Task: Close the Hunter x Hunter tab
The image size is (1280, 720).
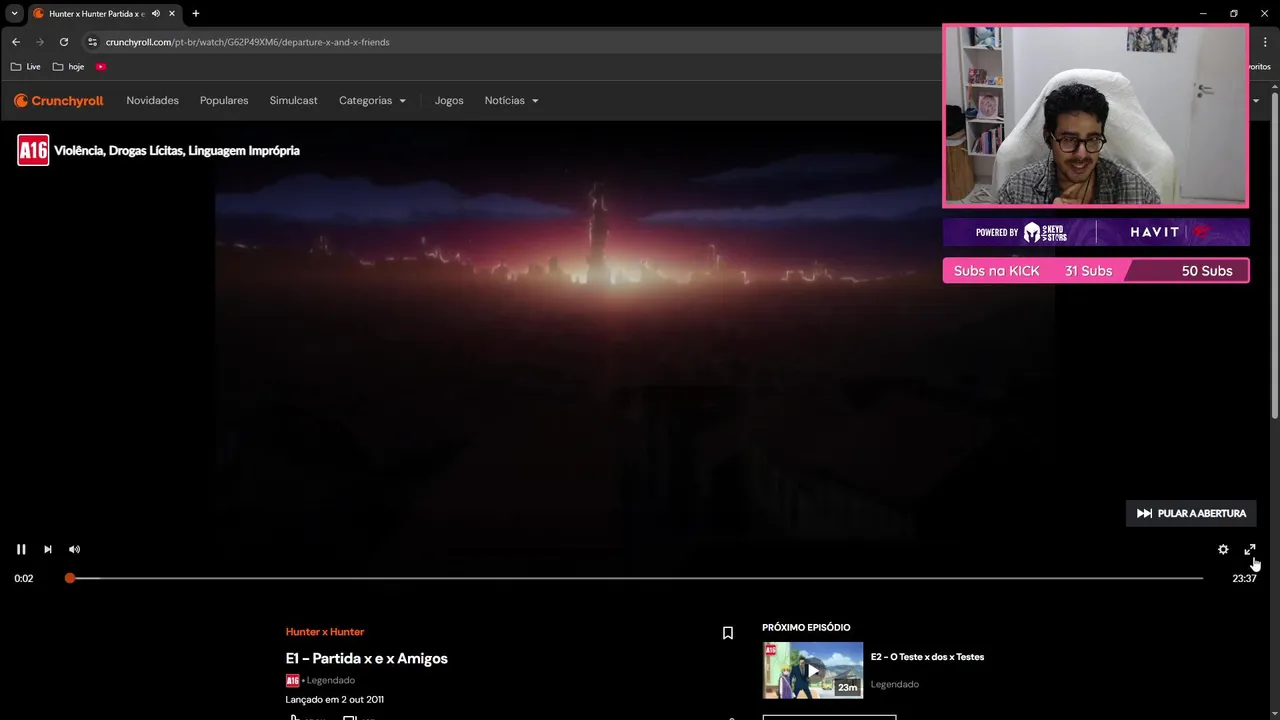Action: pos(172,14)
